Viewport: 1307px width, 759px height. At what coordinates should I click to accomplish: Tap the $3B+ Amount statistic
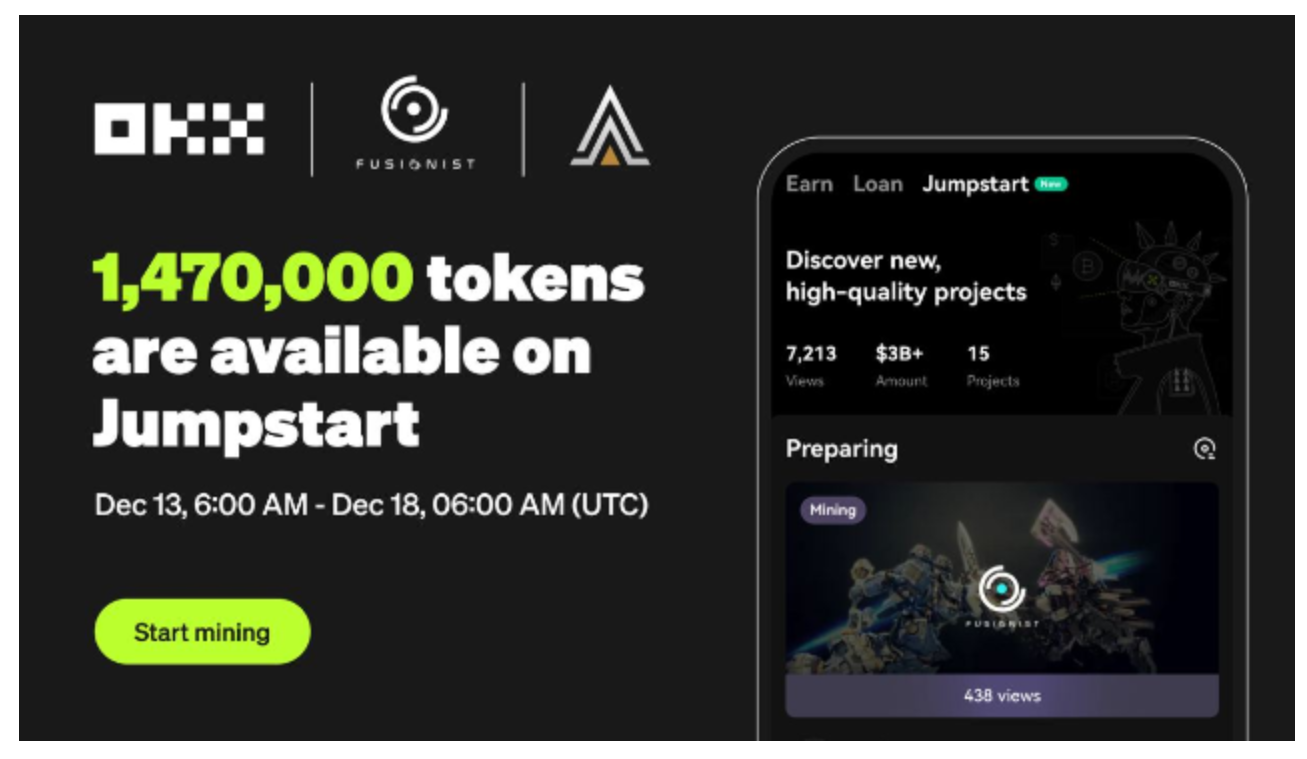[x=901, y=366]
